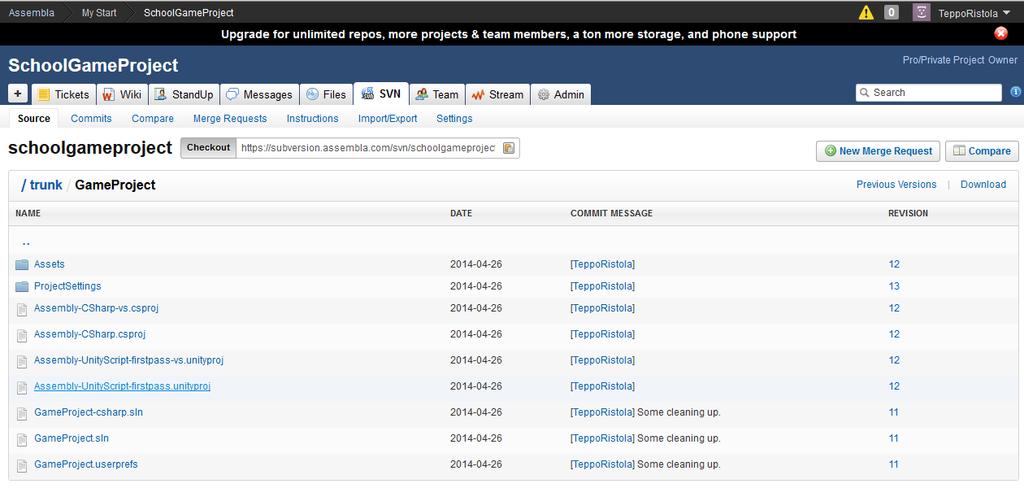The height and width of the screenshot is (488, 1024).
Task: Click file icon beside Assembly-UnityScript-firstpass-vs.unityproj
Action: pyautogui.click(x=22, y=361)
